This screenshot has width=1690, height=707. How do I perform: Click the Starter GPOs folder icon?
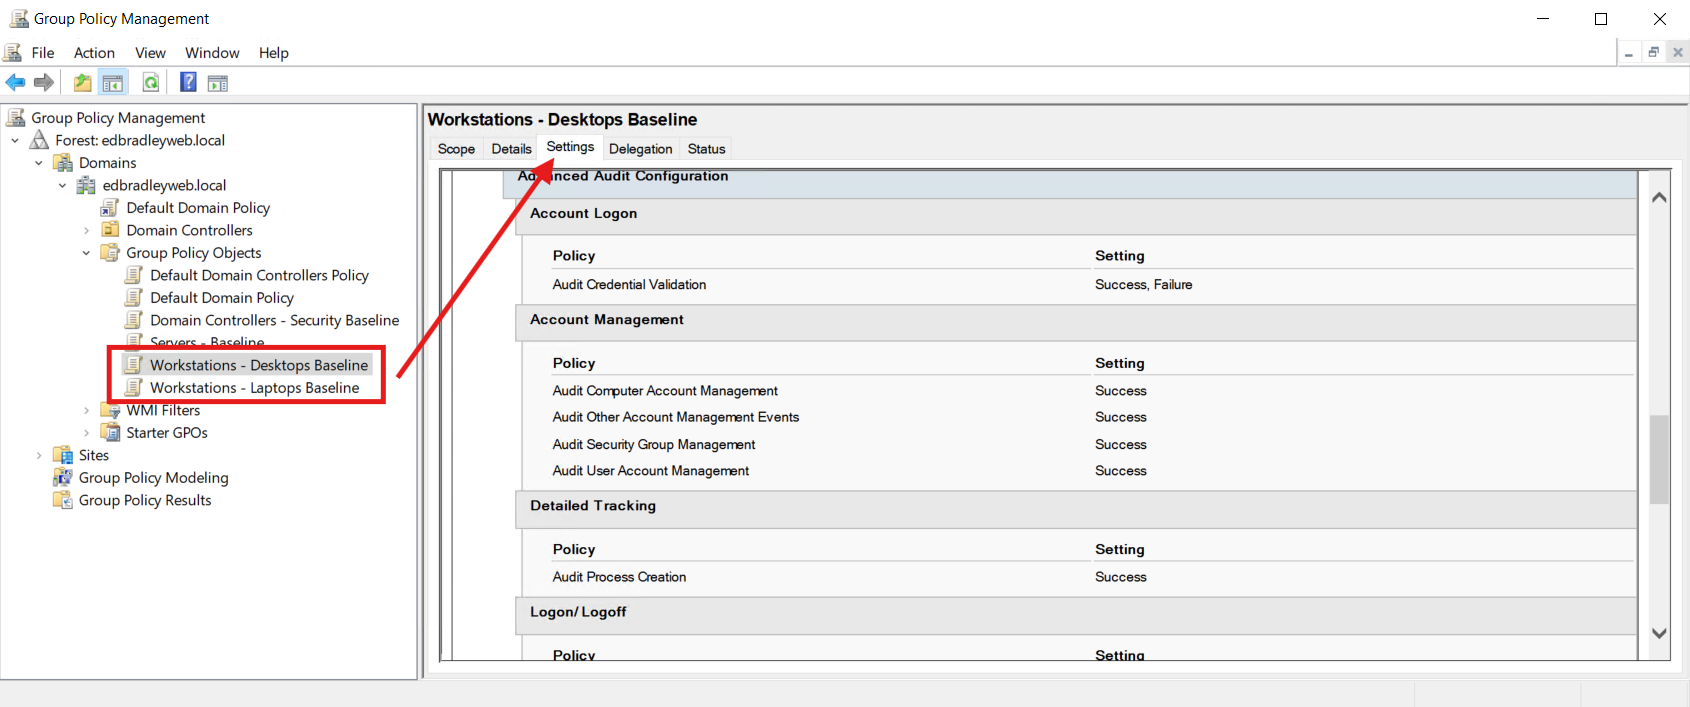tap(110, 433)
